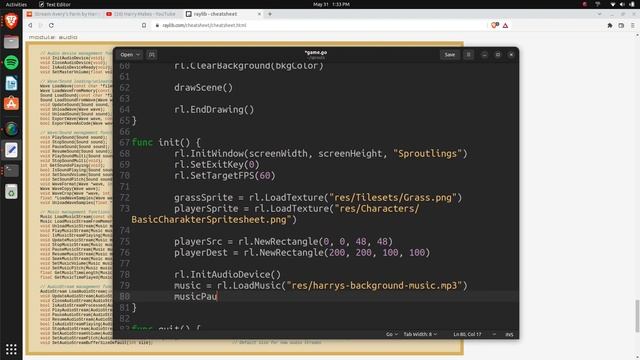Open the Brave browser from the dock
This screenshot has height=360, width=640.
tap(11, 21)
